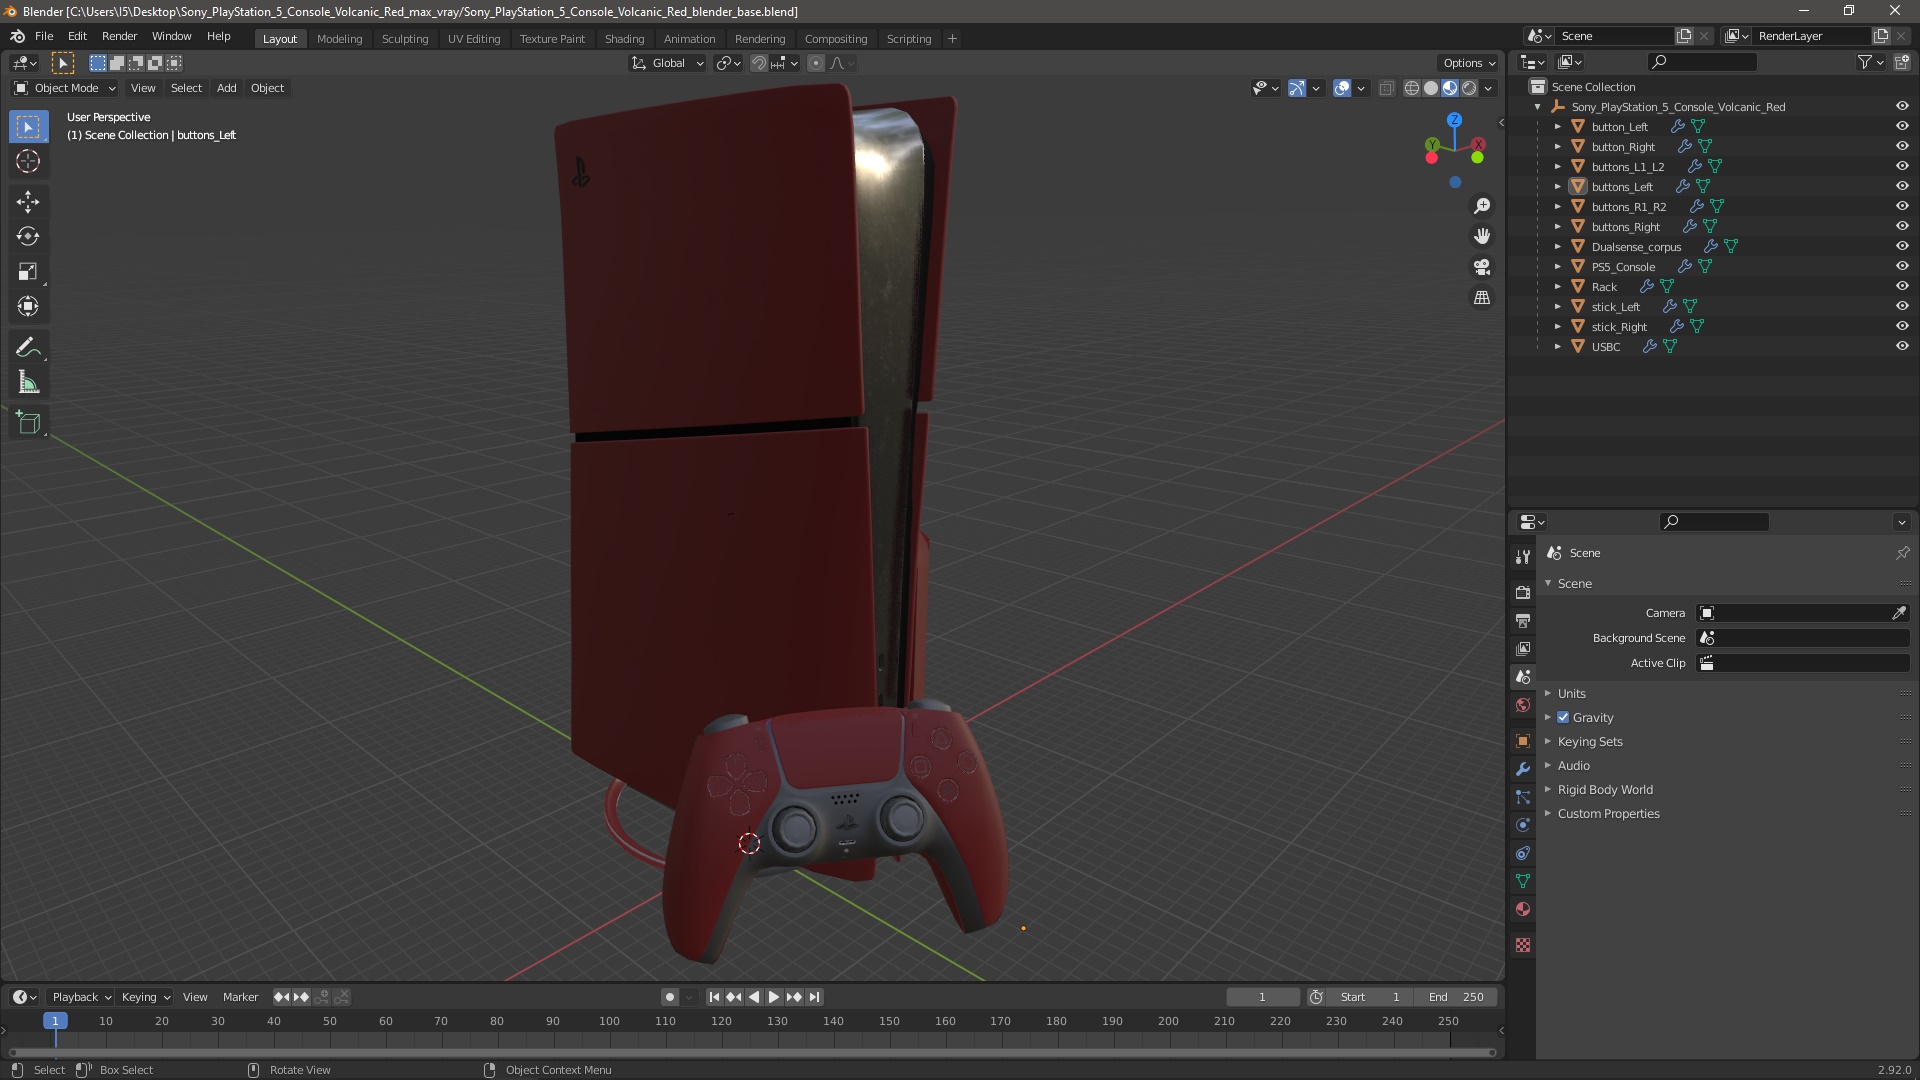The height and width of the screenshot is (1080, 1920).
Task: Open the Render menu
Action: click(119, 36)
